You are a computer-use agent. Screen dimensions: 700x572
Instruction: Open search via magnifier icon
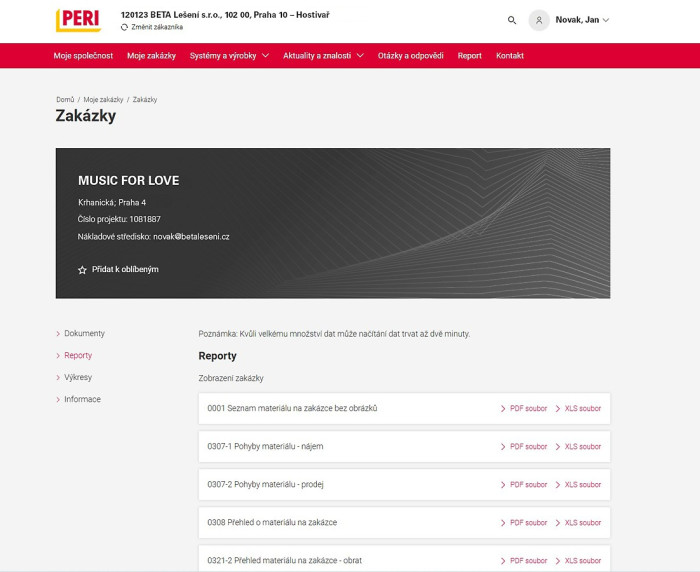512,20
